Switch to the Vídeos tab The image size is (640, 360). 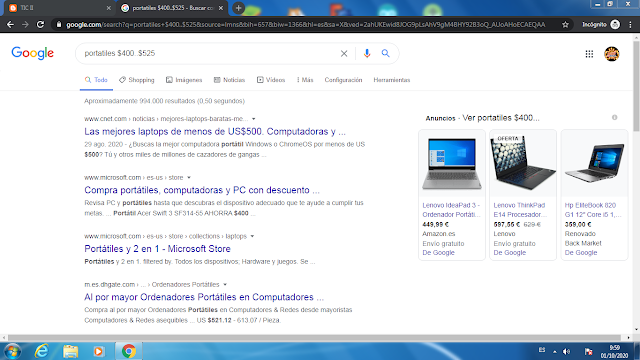pyautogui.click(x=271, y=80)
